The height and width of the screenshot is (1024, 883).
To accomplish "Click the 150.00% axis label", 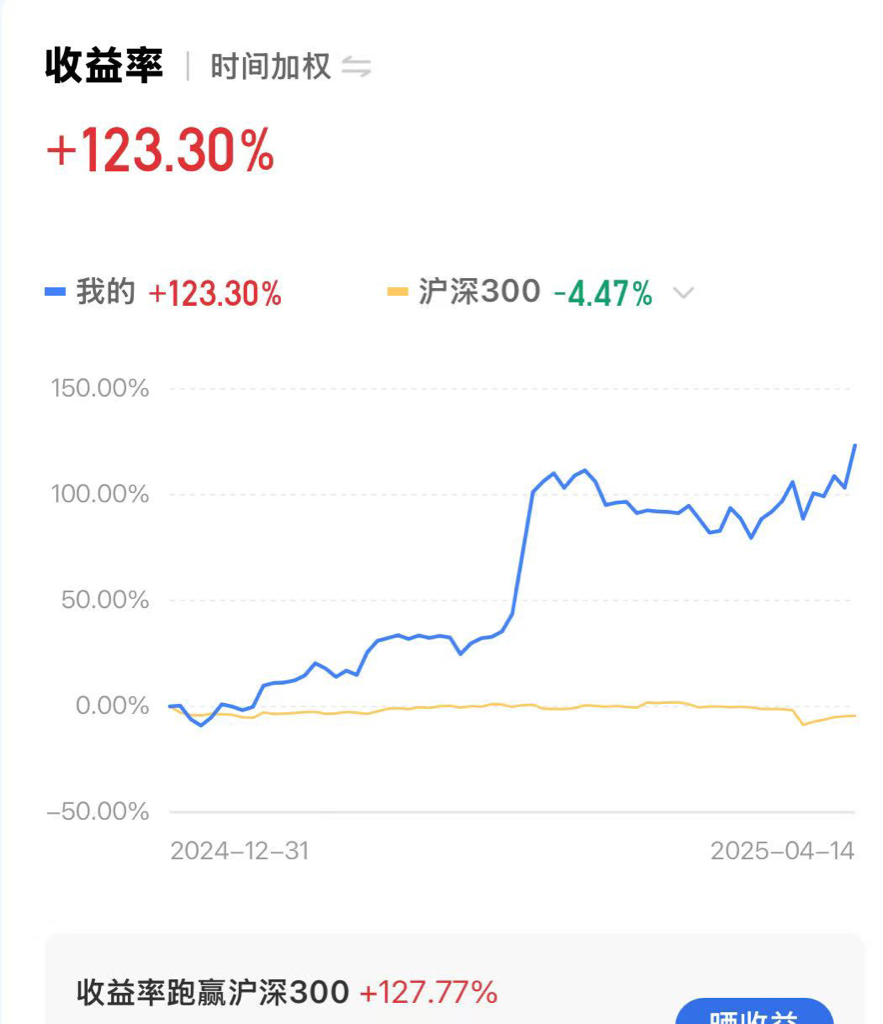I will click(100, 388).
